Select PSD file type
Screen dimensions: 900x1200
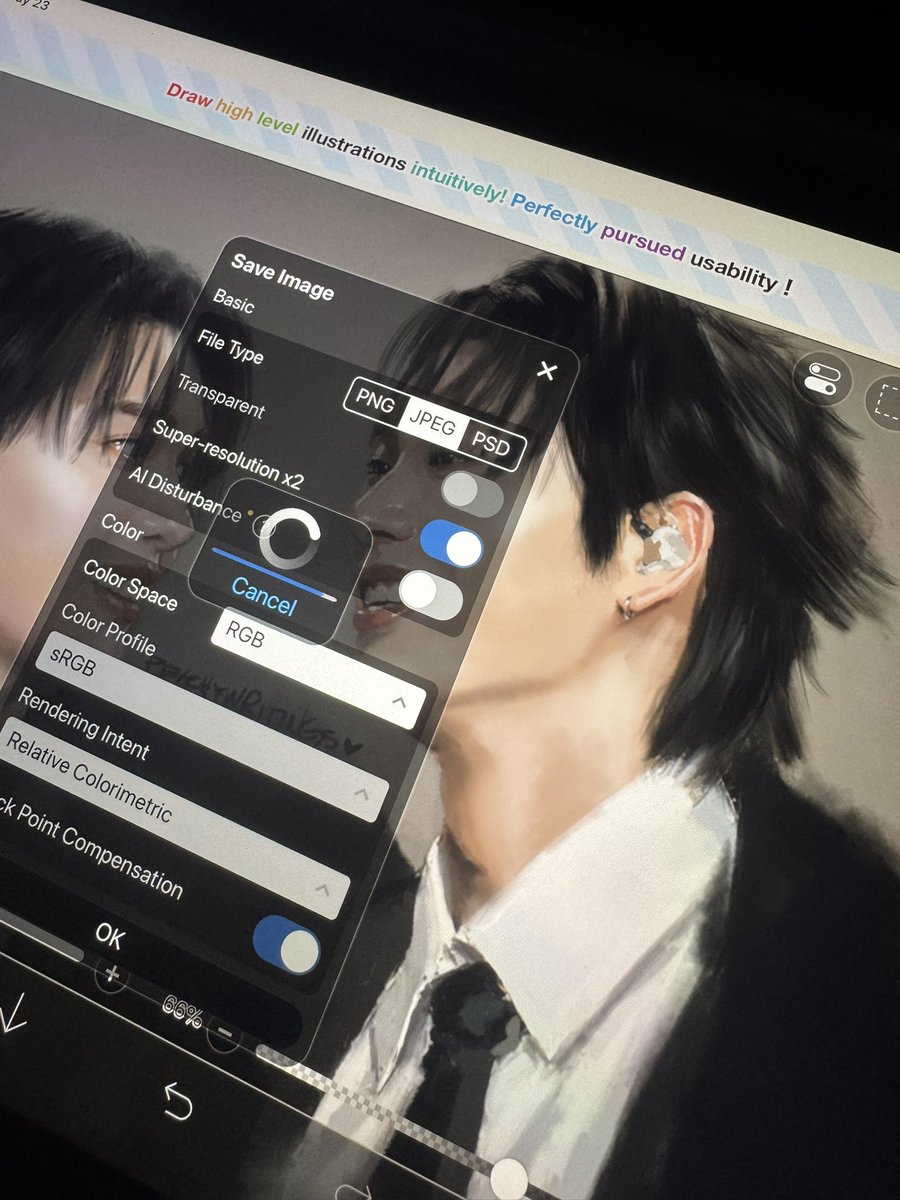(490, 444)
